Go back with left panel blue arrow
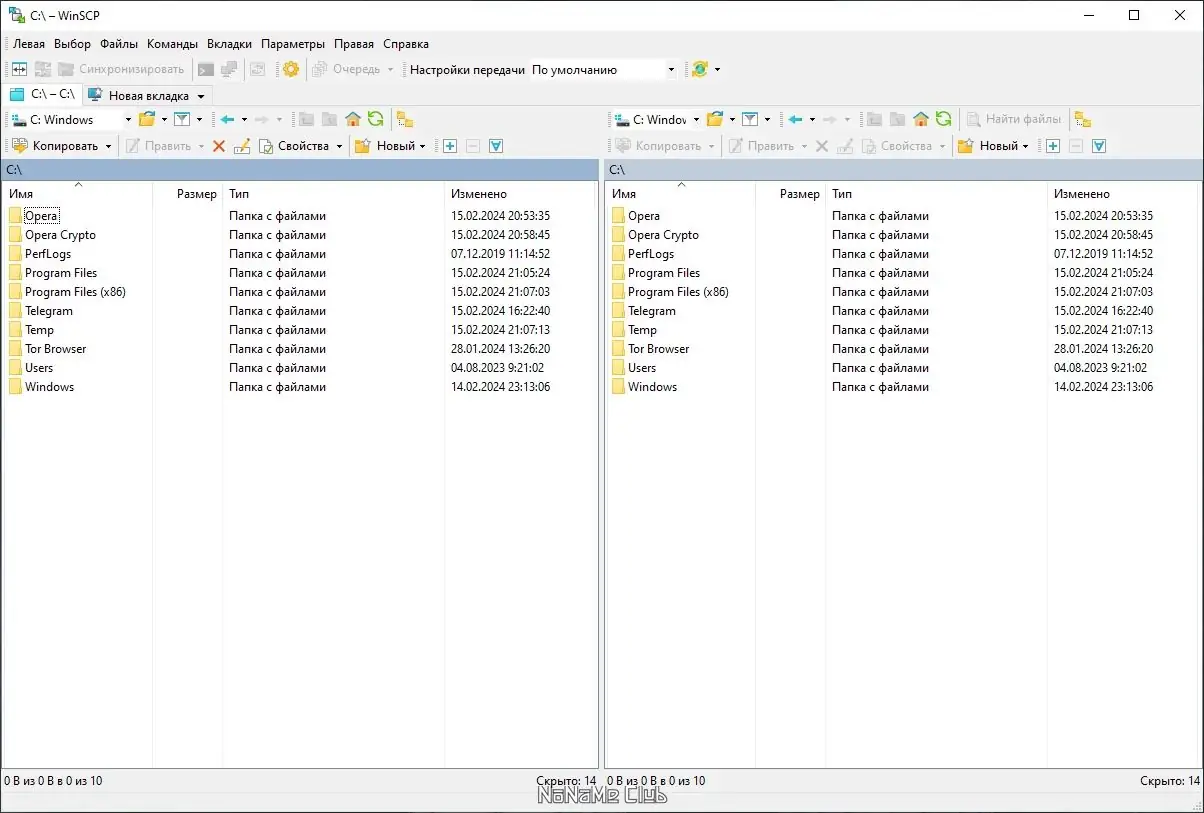Image resolution: width=1204 pixels, height=813 pixels. tap(227, 119)
